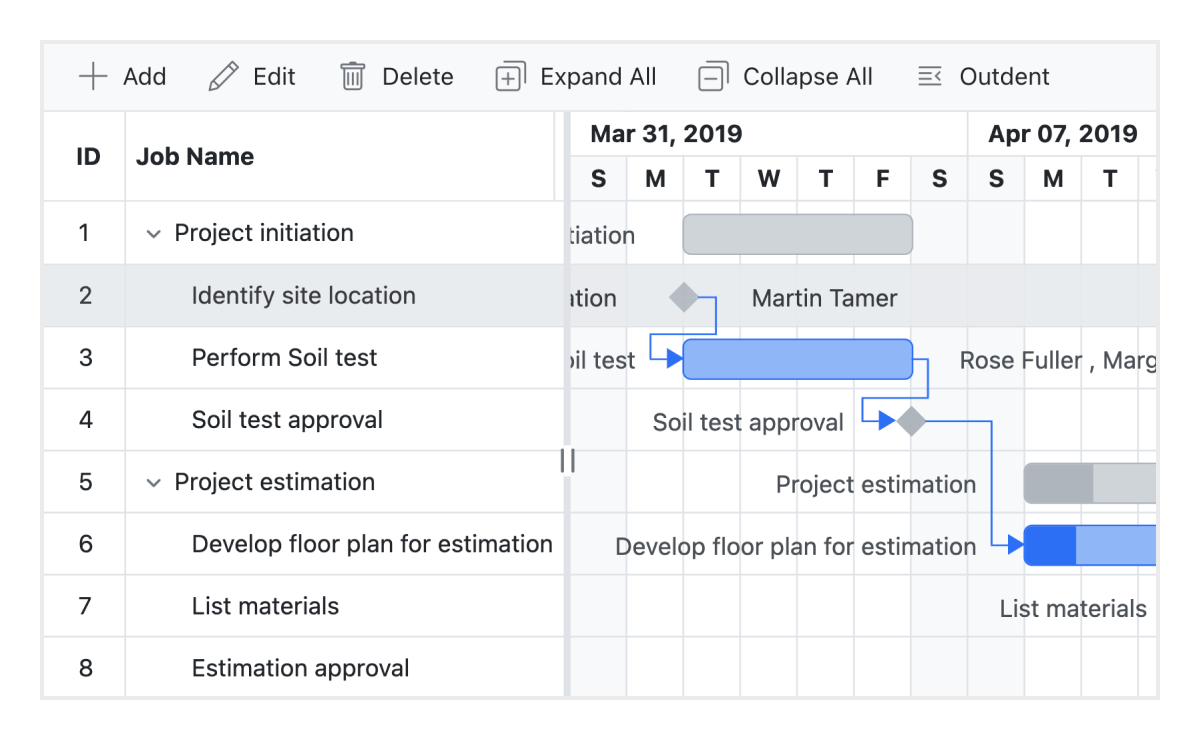Click the Mar 31, 2019 timeline header
The image size is (1200, 740).
pos(666,133)
